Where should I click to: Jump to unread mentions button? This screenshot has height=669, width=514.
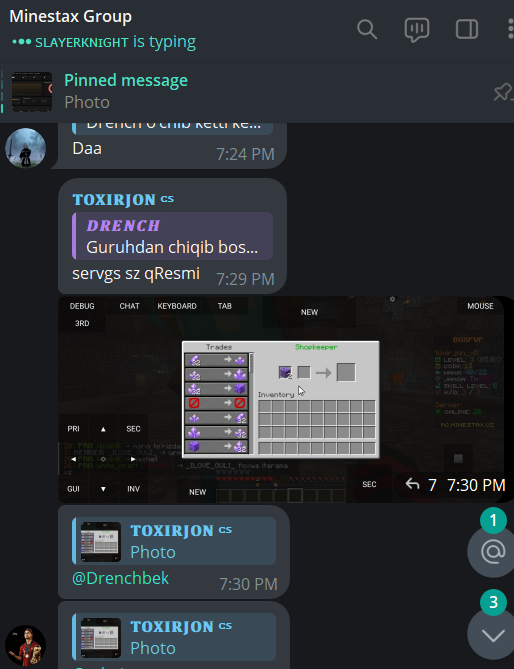tap(493, 552)
